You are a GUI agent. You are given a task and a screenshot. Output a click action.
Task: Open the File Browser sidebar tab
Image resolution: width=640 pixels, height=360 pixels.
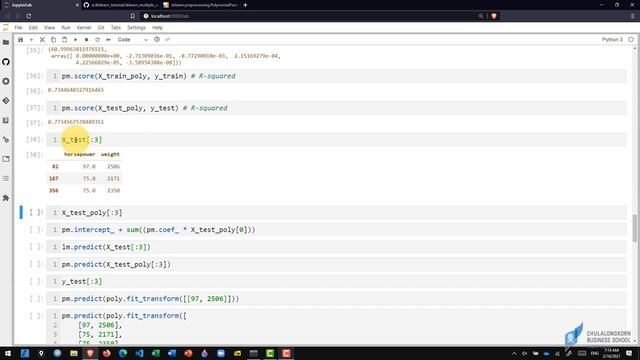pyautogui.click(x=6, y=42)
